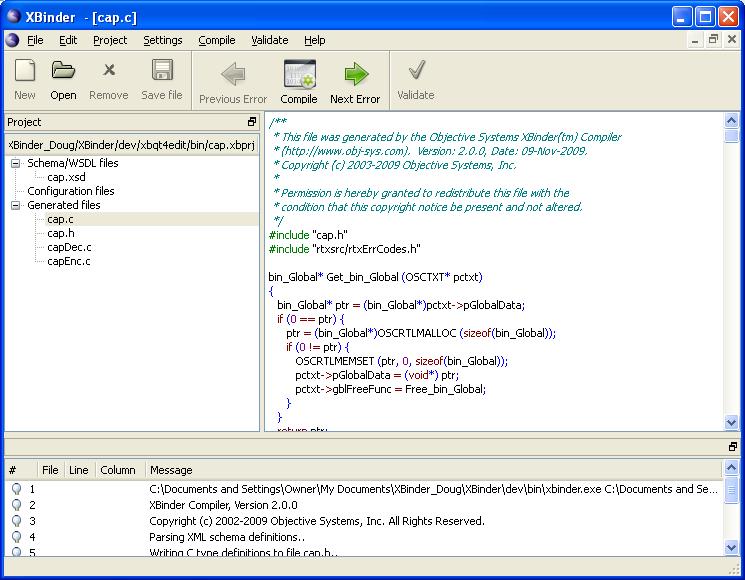Screen dimensions: 745x580
Task: Click the xbinder.exe command line message
Action: (x=433, y=489)
